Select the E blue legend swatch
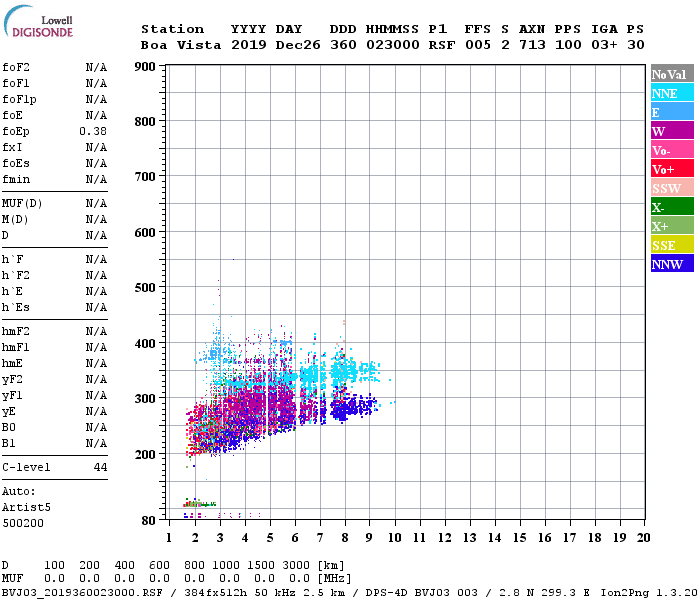Screen dimensions: 700x600 click(x=672, y=112)
